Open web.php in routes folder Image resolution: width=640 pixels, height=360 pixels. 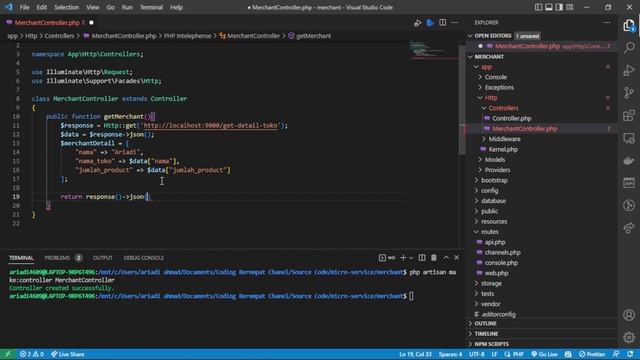[496, 273]
